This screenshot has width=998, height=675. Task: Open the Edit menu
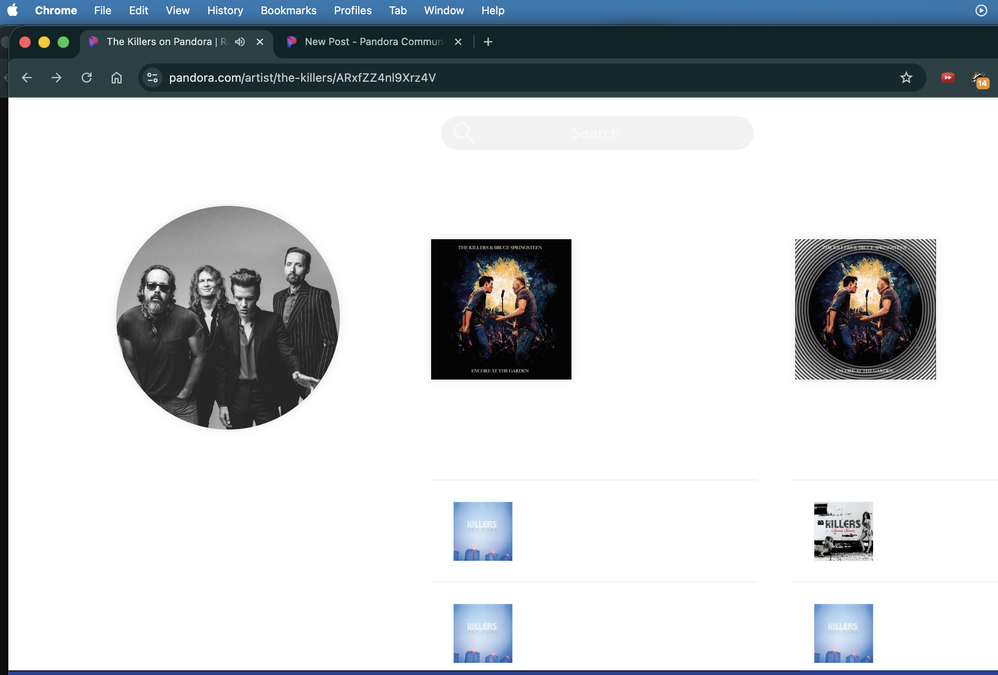[138, 10]
